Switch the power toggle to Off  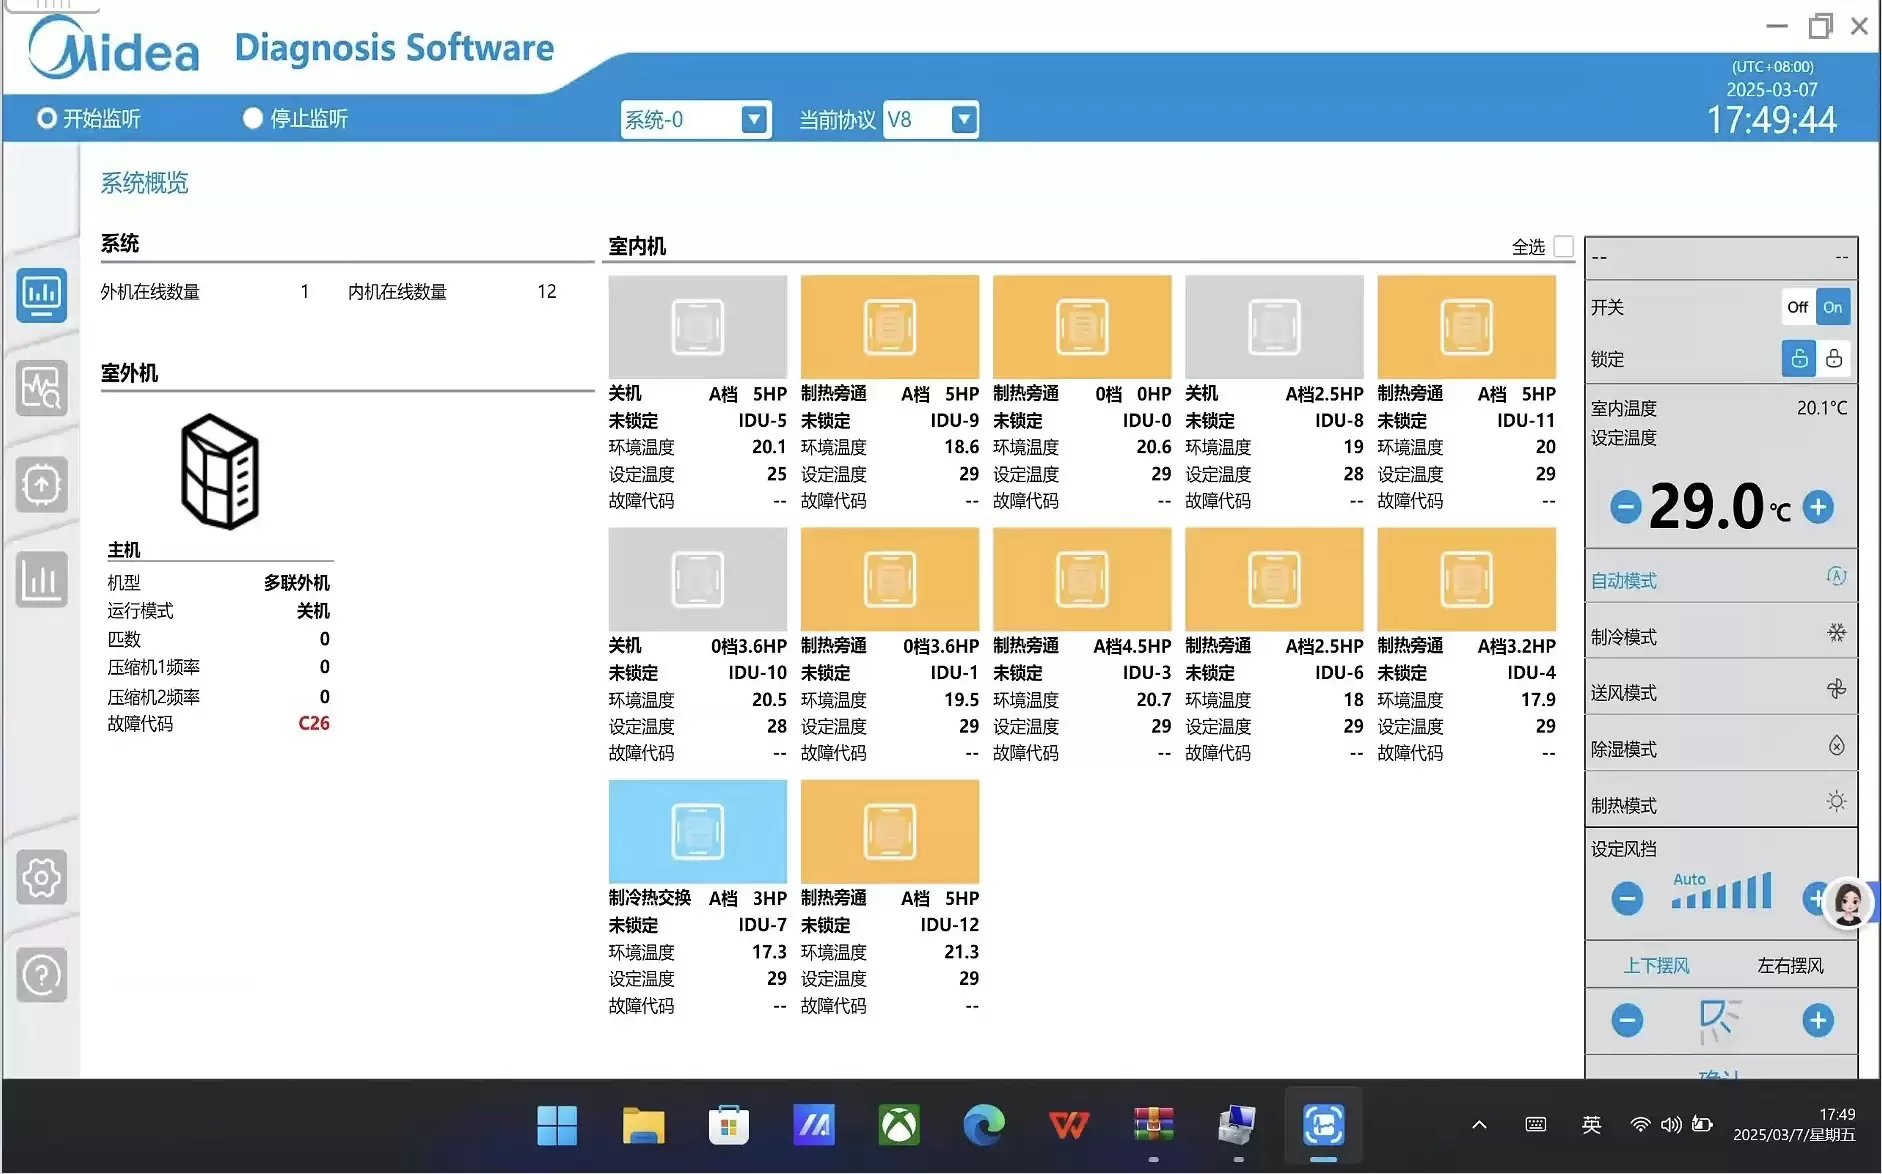pyautogui.click(x=1797, y=307)
